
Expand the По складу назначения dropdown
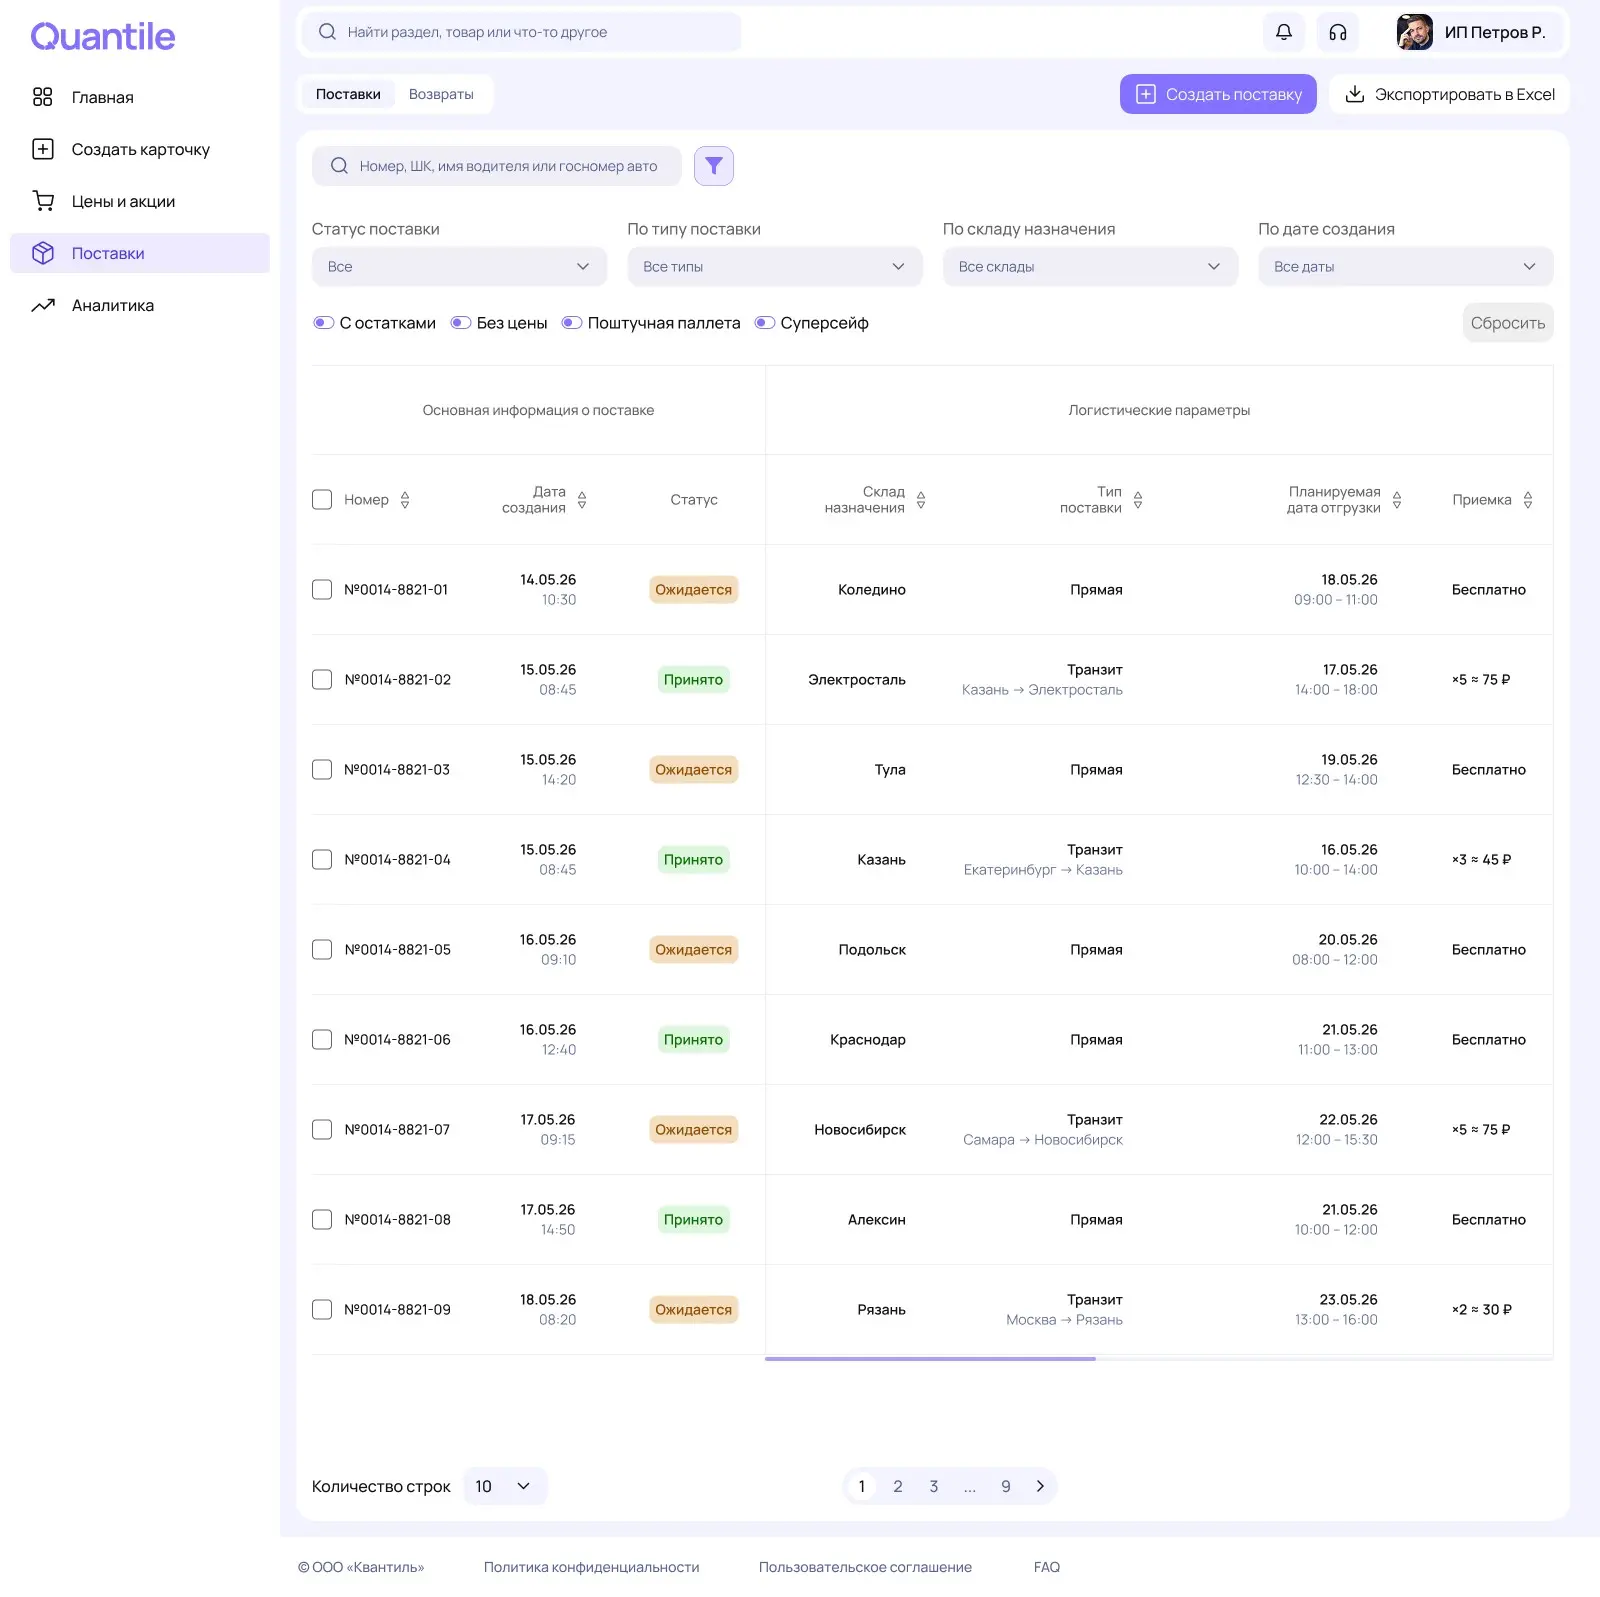1090,267
